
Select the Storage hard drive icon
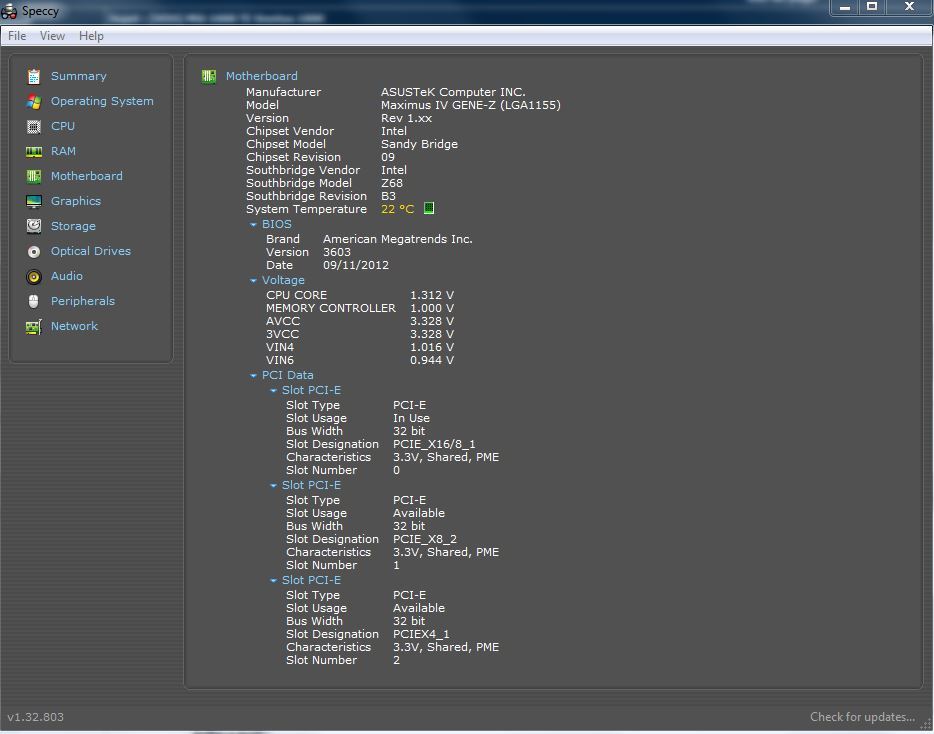(x=34, y=226)
